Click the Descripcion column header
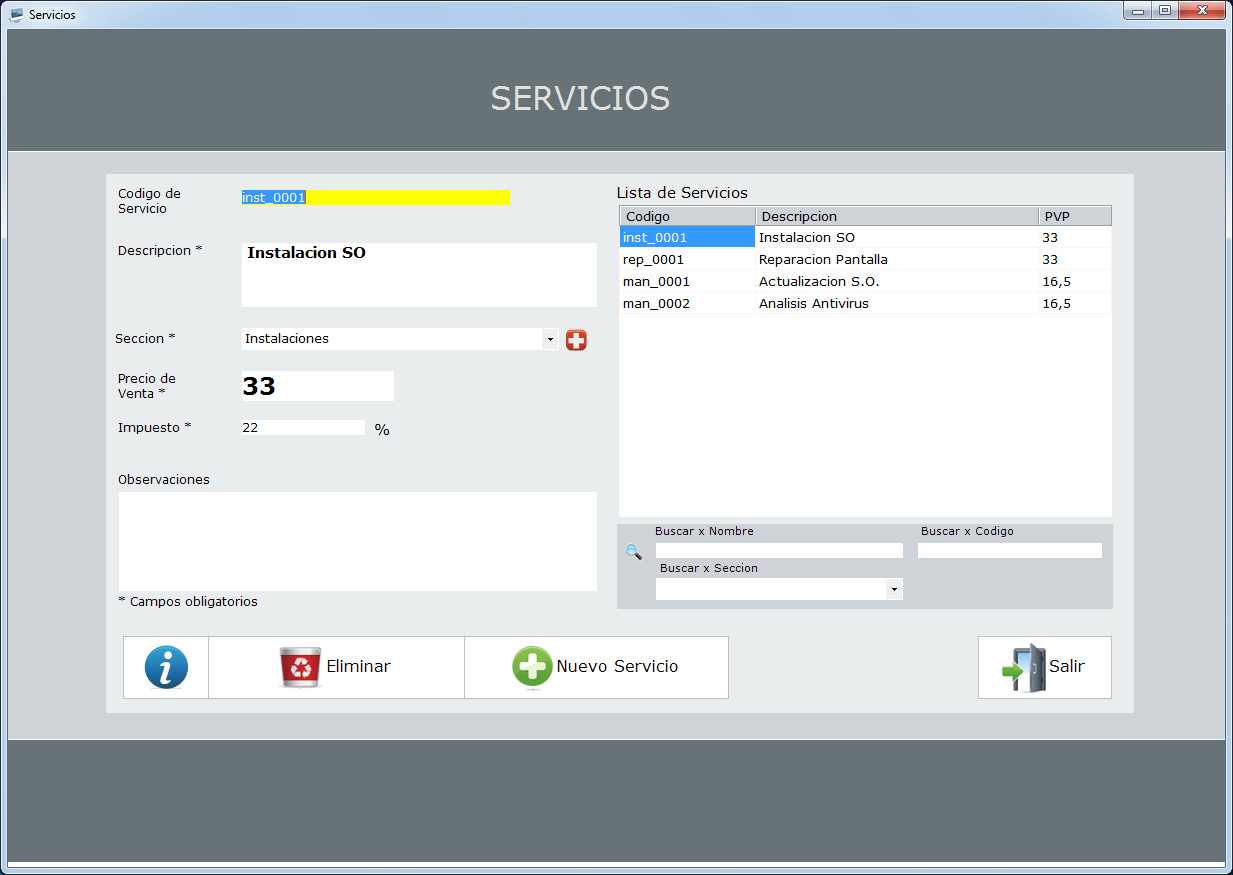The width and height of the screenshot is (1233, 875). point(896,216)
